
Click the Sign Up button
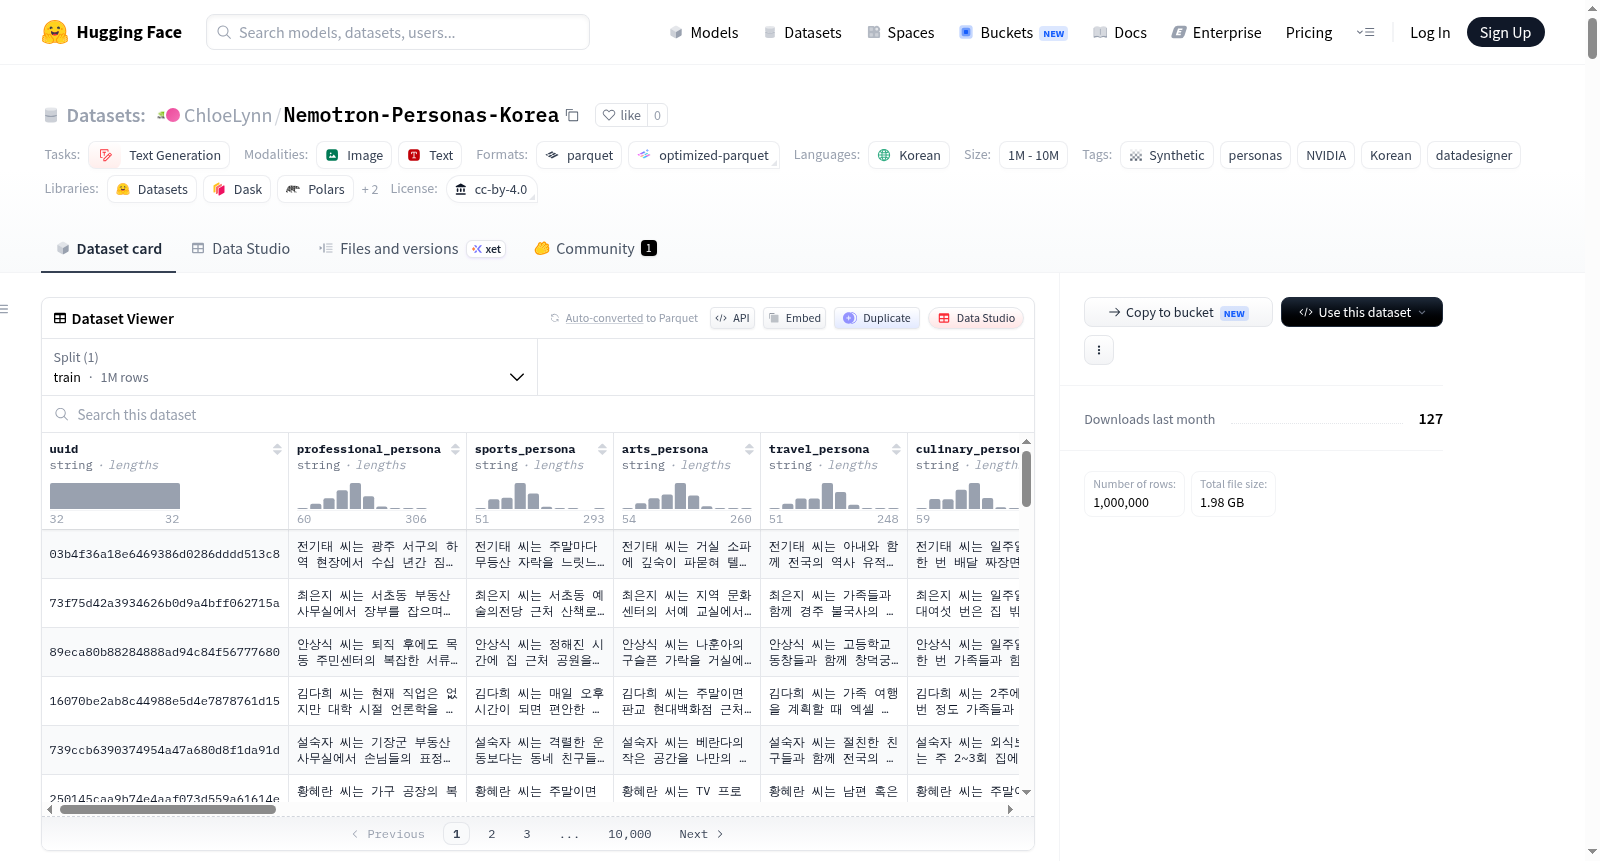click(1506, 32)
